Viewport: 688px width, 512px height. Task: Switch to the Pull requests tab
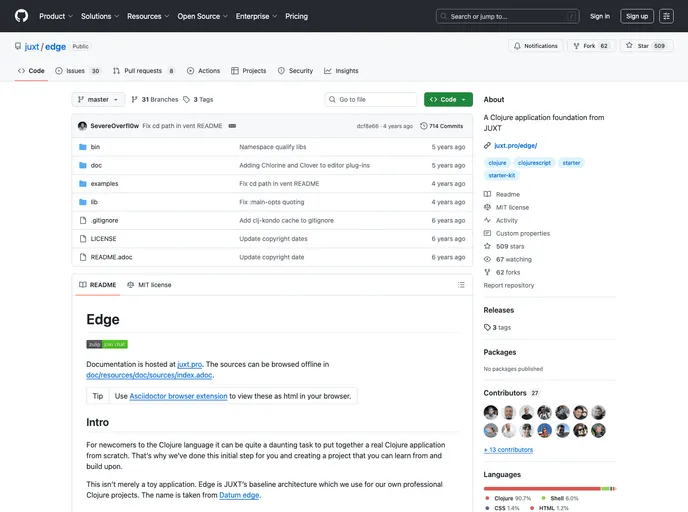[143, 71]
